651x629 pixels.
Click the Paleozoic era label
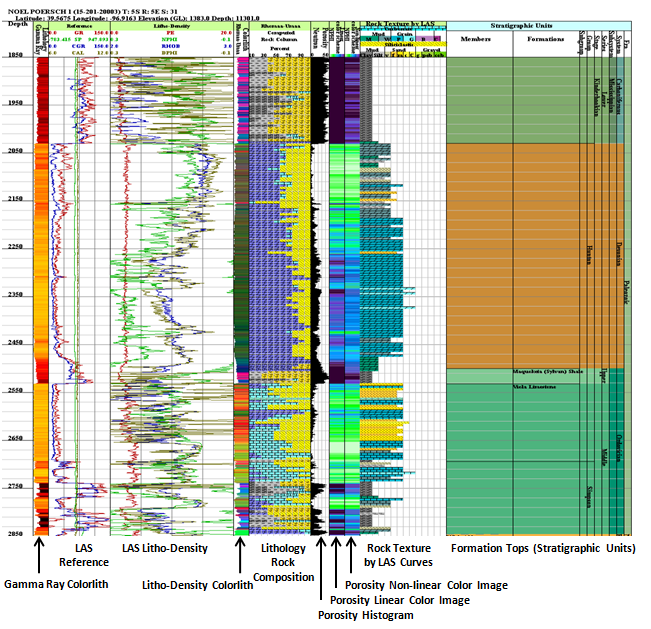click(x=627, y=292)
